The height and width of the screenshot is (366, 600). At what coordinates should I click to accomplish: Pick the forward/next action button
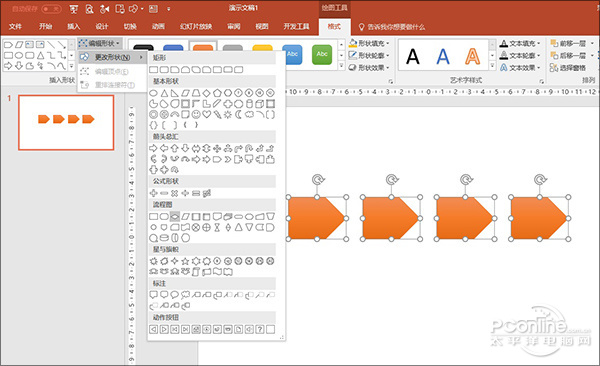pyautogui.click(x=164, y=329)
